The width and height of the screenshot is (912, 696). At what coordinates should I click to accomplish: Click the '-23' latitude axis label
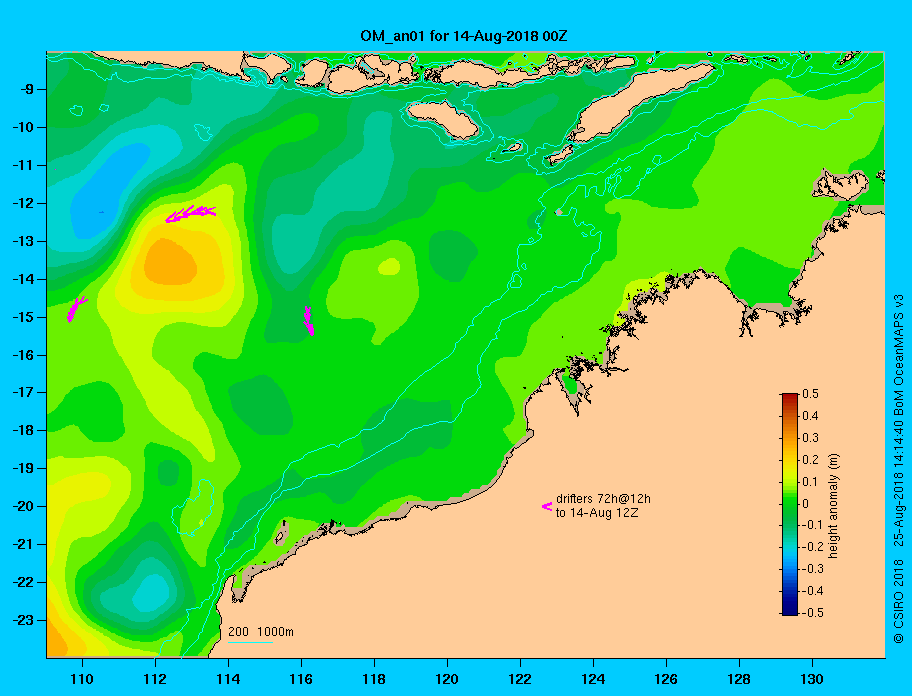23,620
